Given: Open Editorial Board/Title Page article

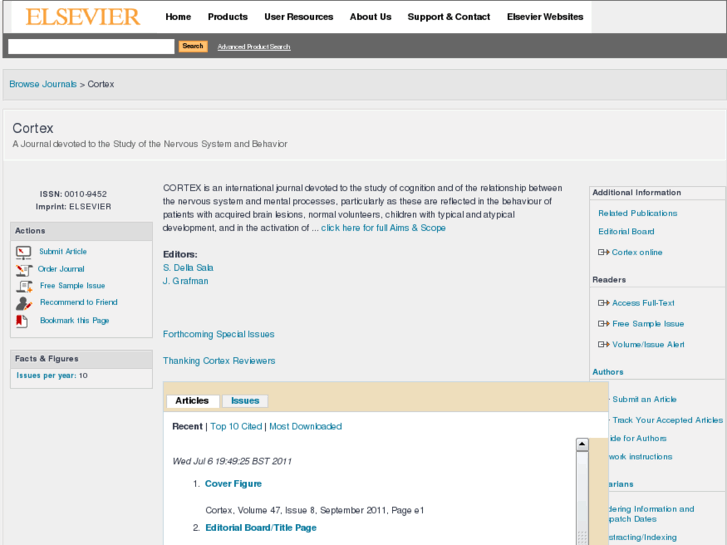Looking at the screenshot, I should (261, 528).
